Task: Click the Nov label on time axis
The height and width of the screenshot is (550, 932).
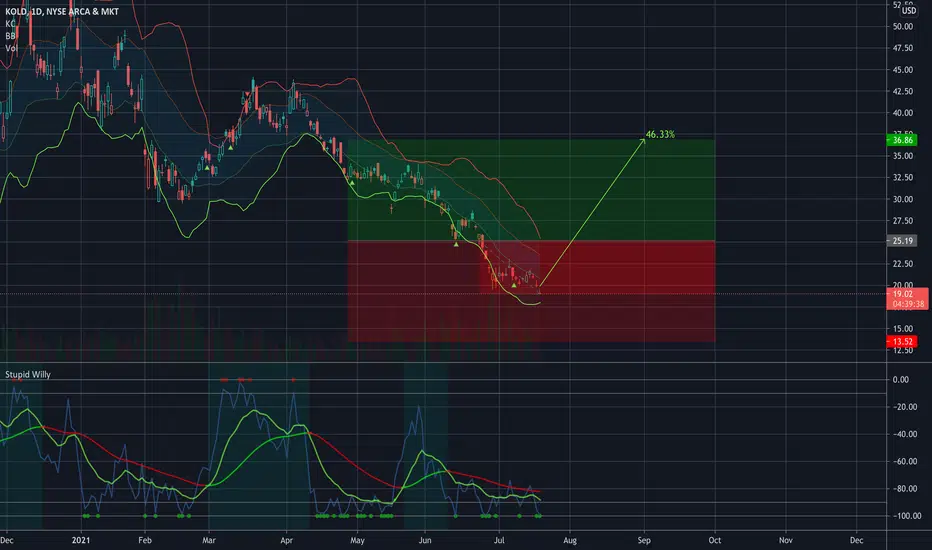Action: pyautogui.click(x=786, y=540)
